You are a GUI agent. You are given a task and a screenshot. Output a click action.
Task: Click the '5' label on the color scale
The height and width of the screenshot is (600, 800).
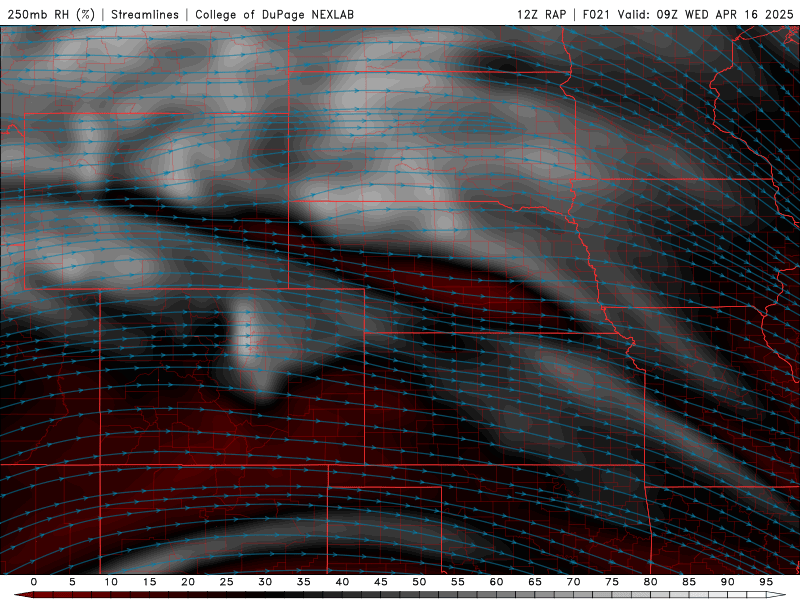tap(72, 582)
